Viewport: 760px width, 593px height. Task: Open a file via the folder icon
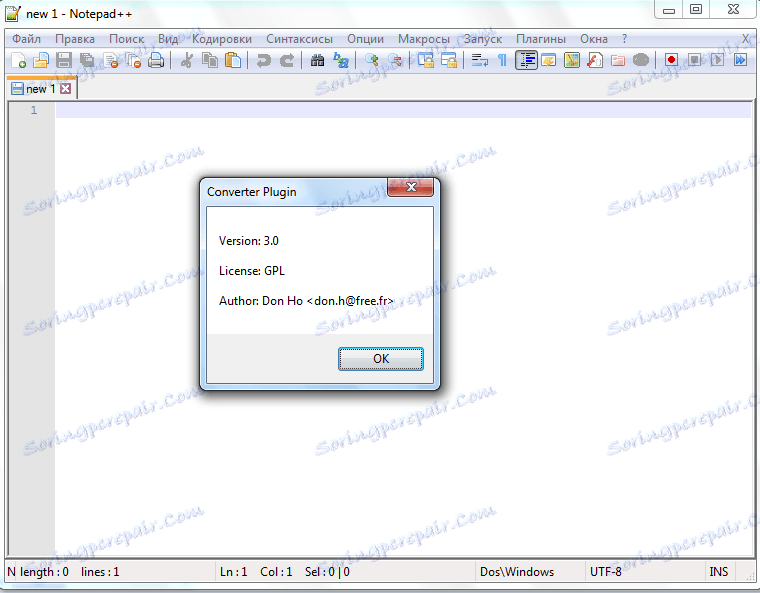click(x=41, y=61)
